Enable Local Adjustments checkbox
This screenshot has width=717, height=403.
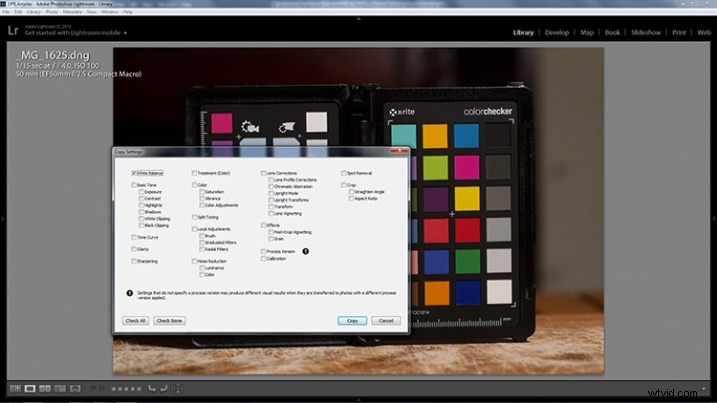pos(194,229)
